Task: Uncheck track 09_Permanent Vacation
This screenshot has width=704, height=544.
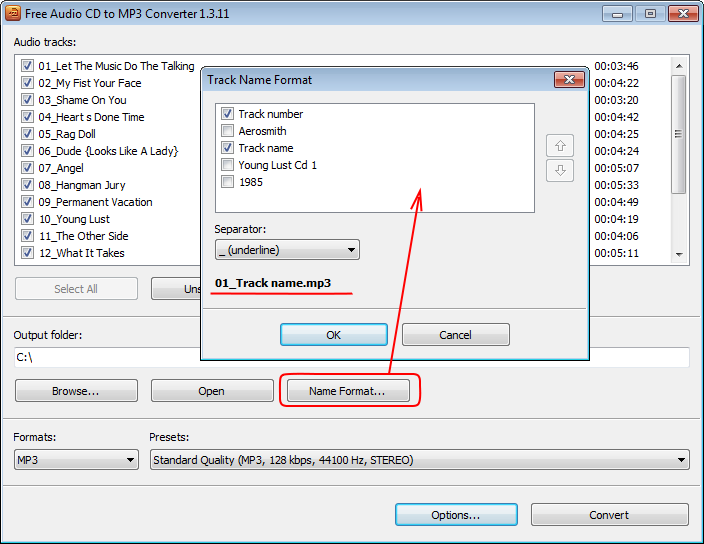Action: (27, 202)
